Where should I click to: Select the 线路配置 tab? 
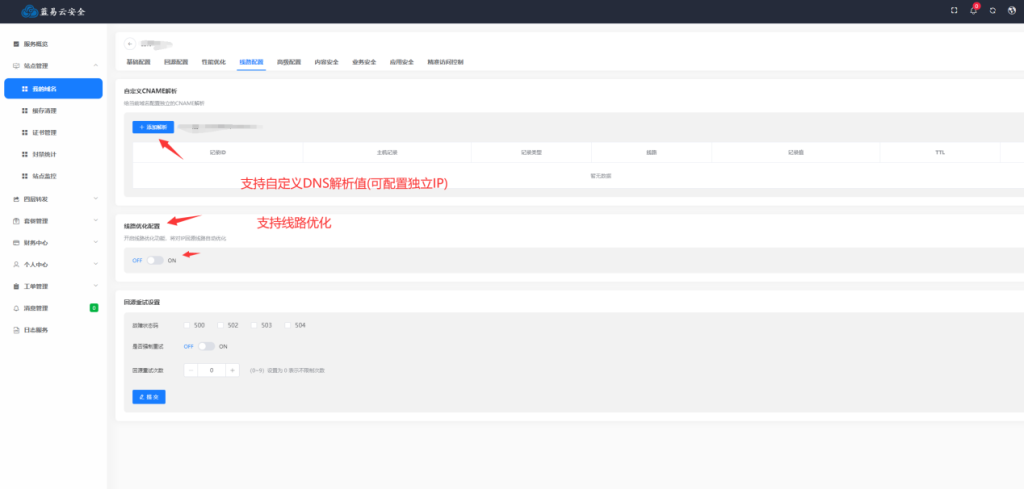coord(251,62)
